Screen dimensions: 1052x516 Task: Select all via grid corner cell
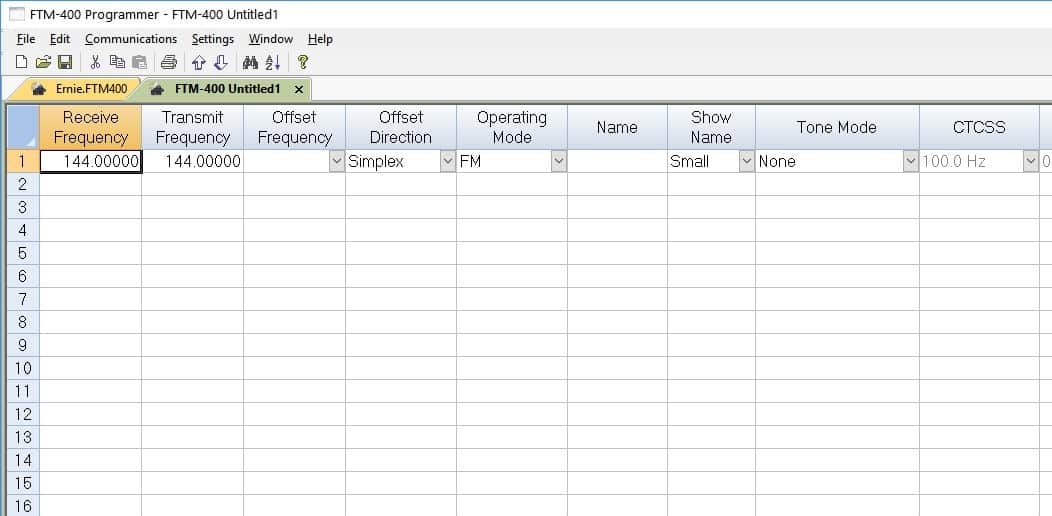click(x=23, y=127)
